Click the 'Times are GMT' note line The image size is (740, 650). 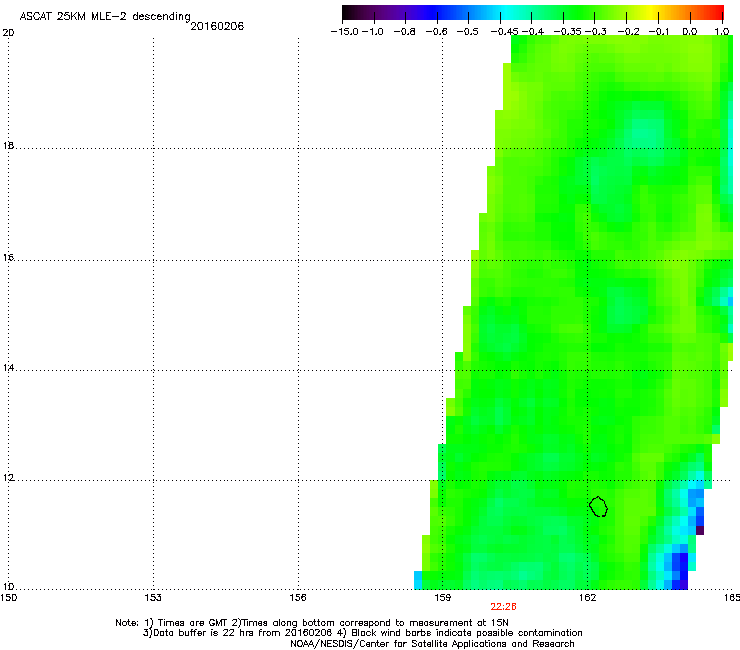pos(312,623)
